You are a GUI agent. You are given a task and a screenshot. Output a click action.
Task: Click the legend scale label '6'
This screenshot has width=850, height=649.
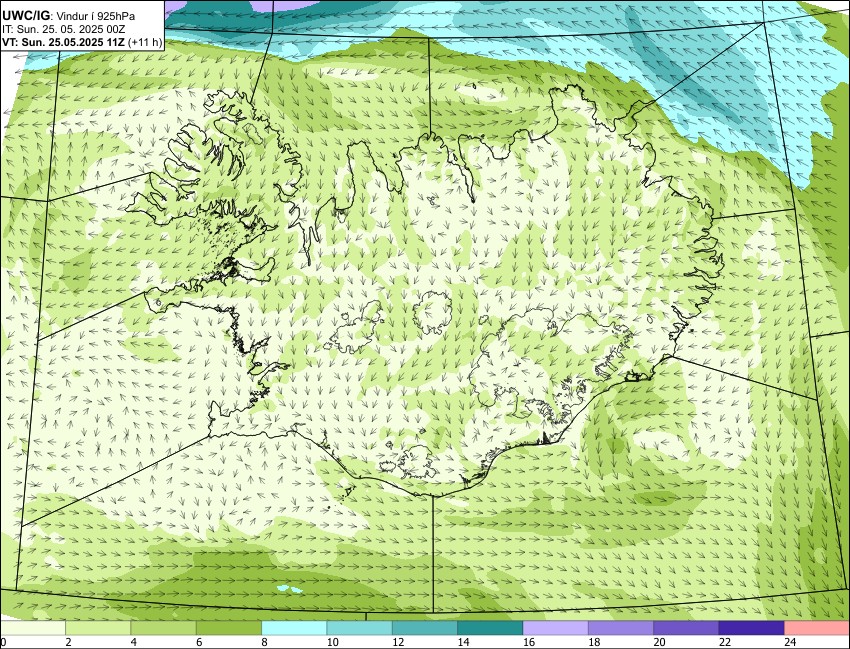[199, 642]
